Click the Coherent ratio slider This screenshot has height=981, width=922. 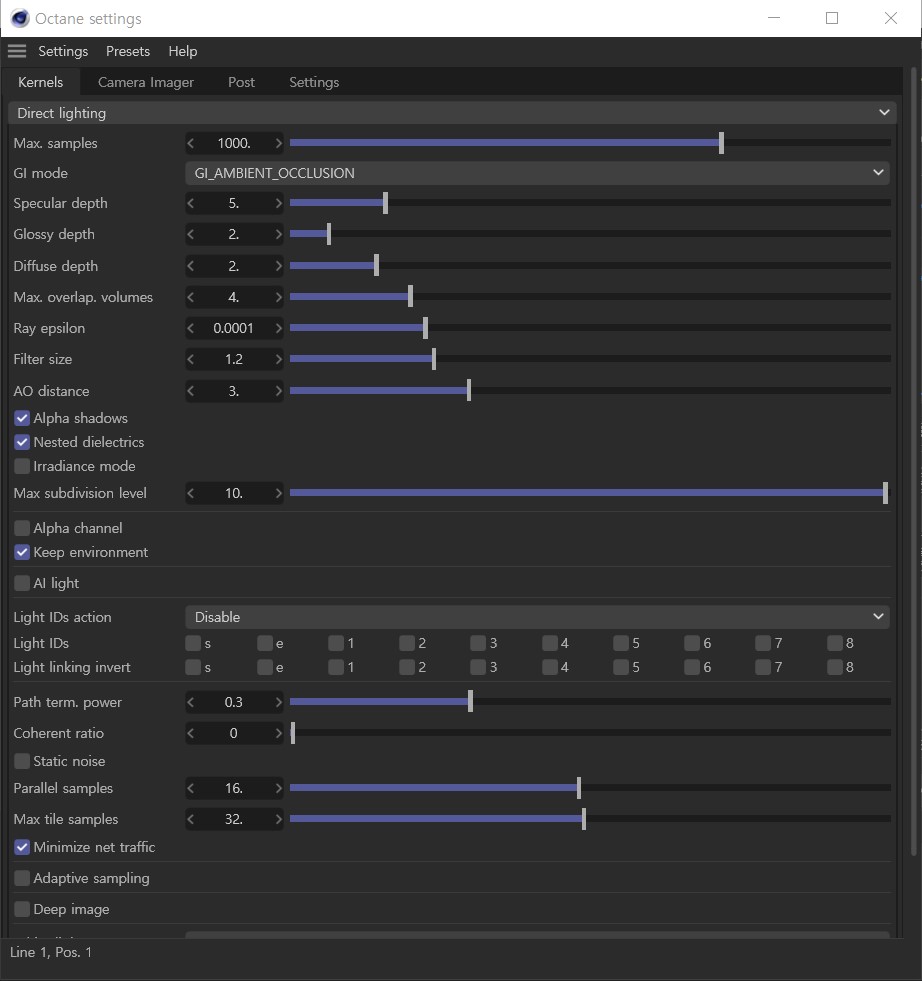(590, 733)
